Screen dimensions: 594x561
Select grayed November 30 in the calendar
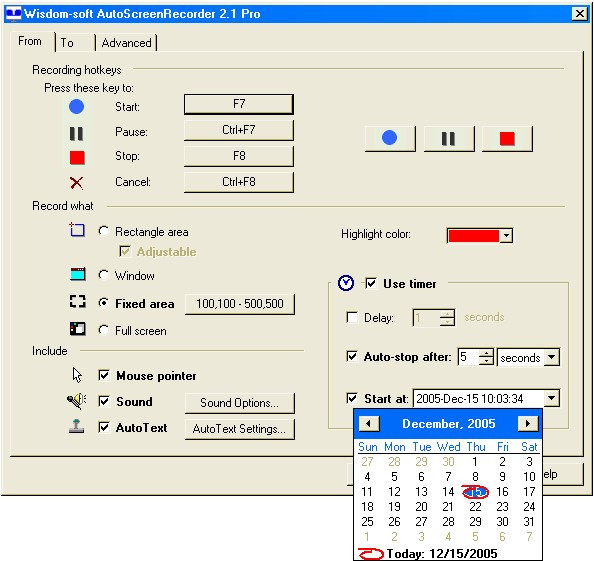(448, 461)
